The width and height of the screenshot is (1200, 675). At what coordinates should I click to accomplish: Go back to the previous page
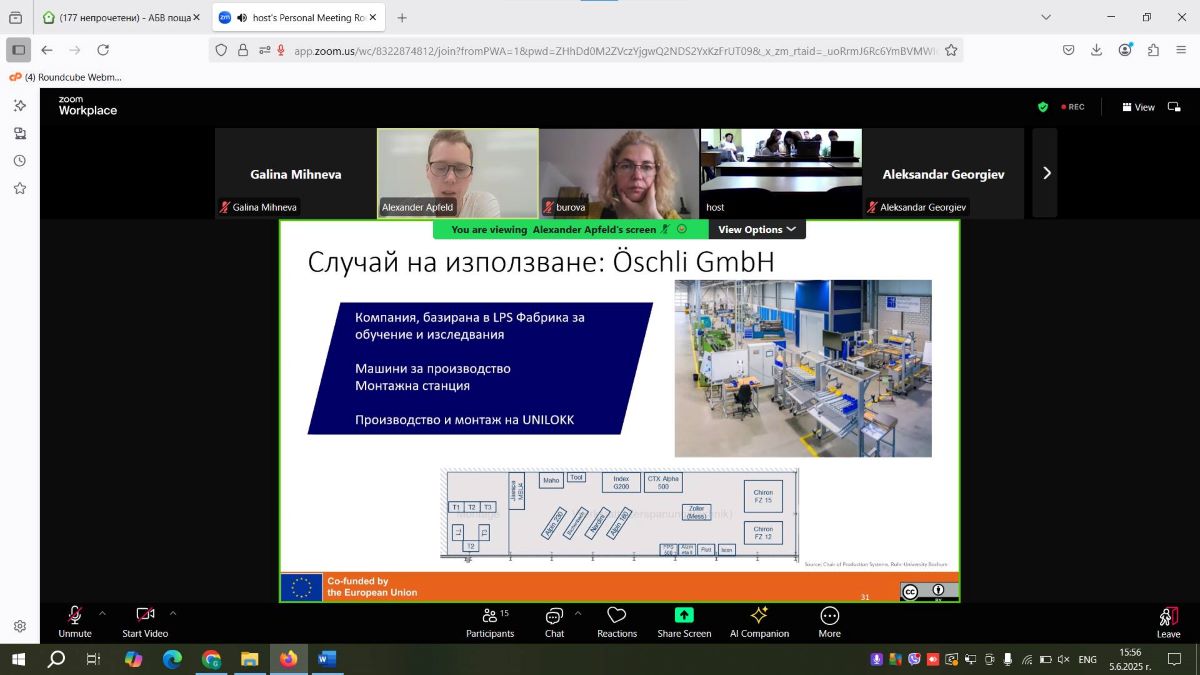tap(46, 50)
